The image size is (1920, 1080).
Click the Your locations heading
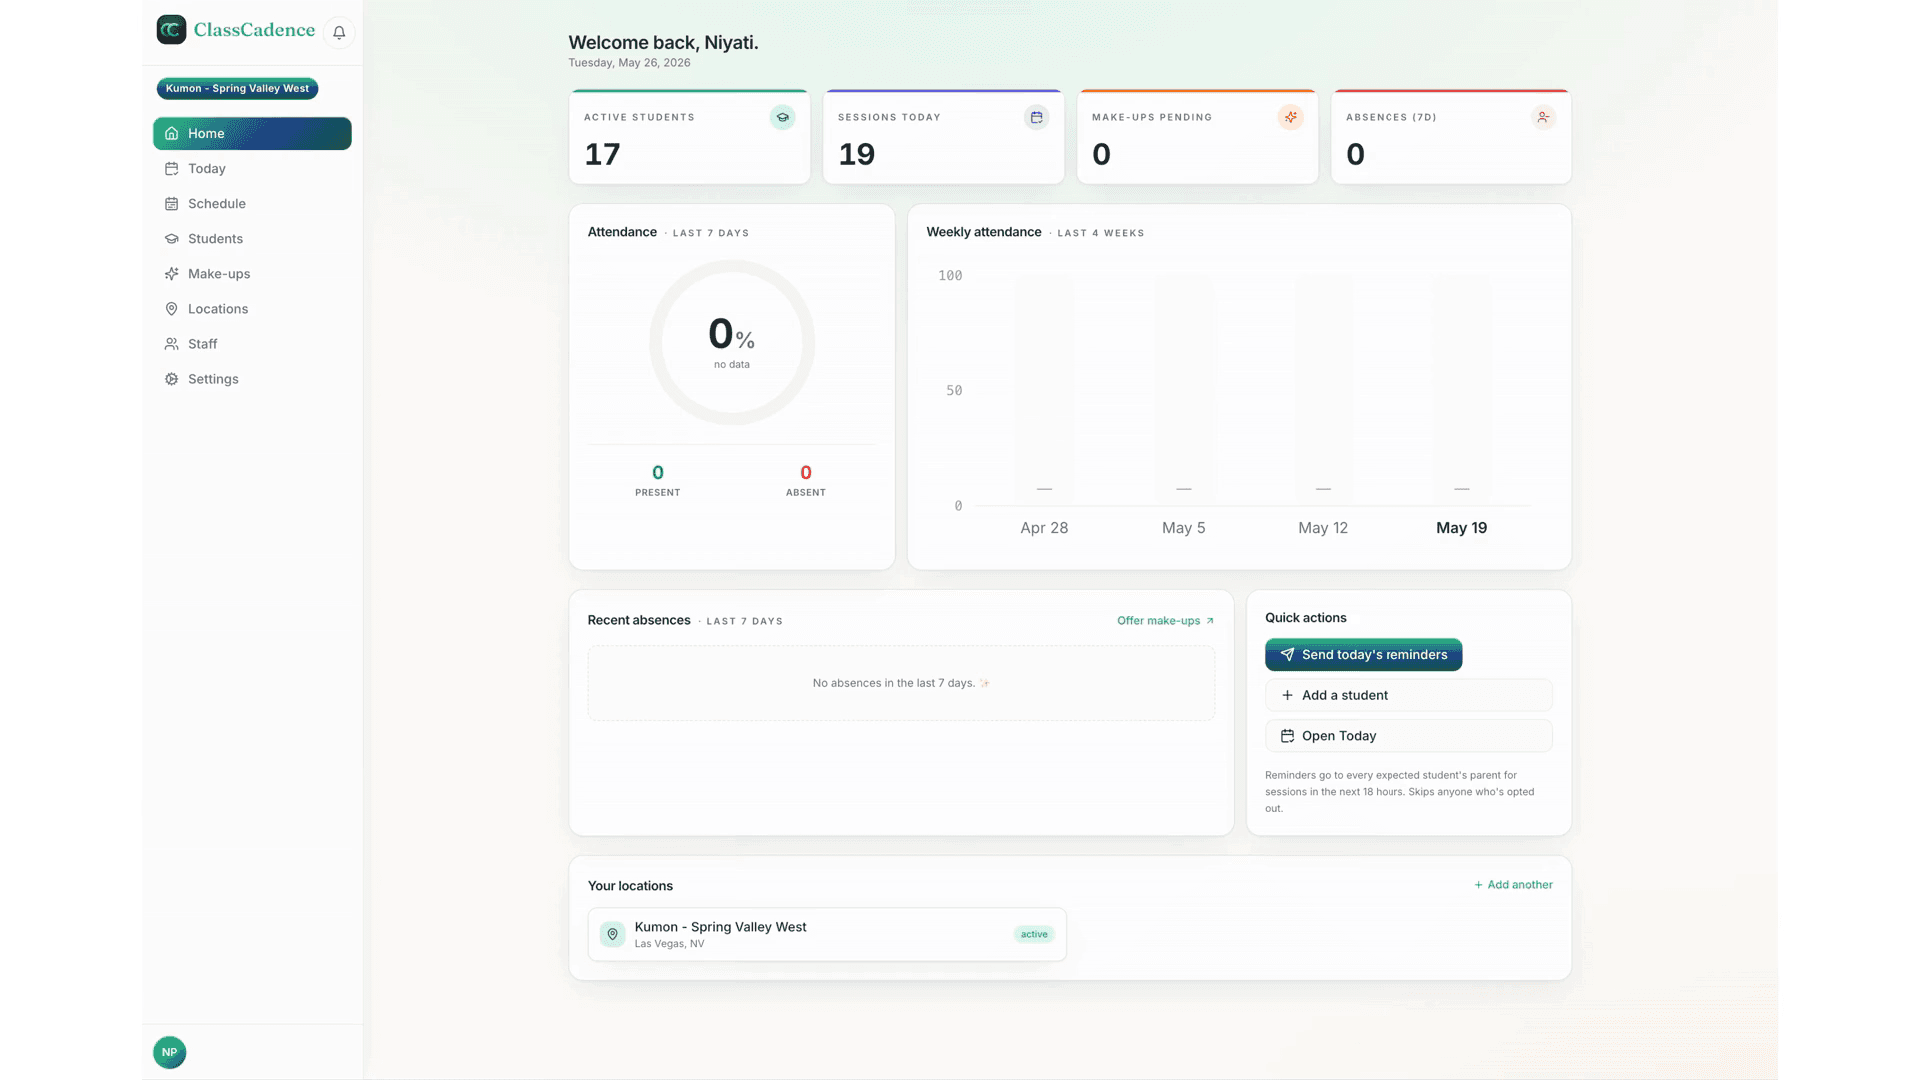630,886
